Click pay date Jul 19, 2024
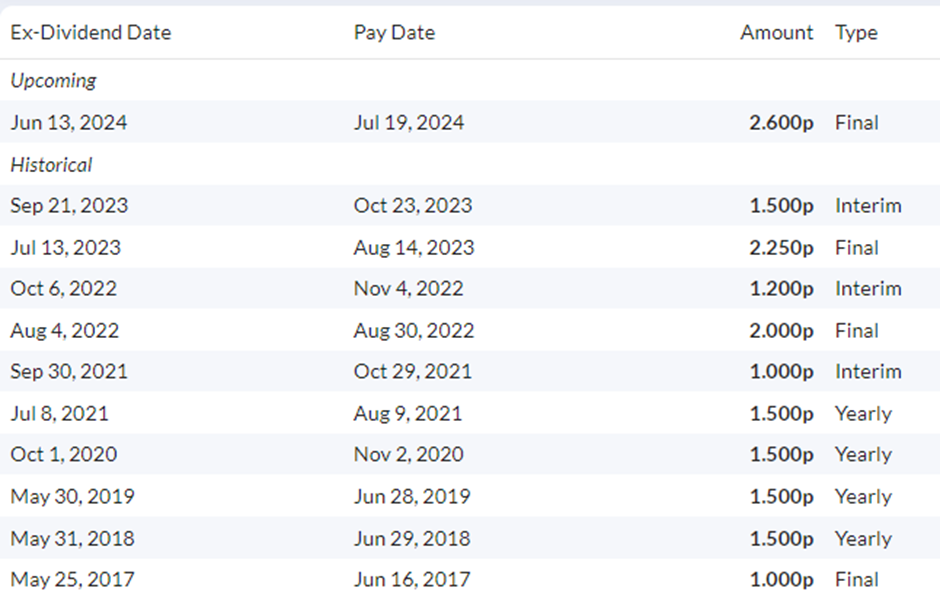940x598 pixels. pos(409,122)
